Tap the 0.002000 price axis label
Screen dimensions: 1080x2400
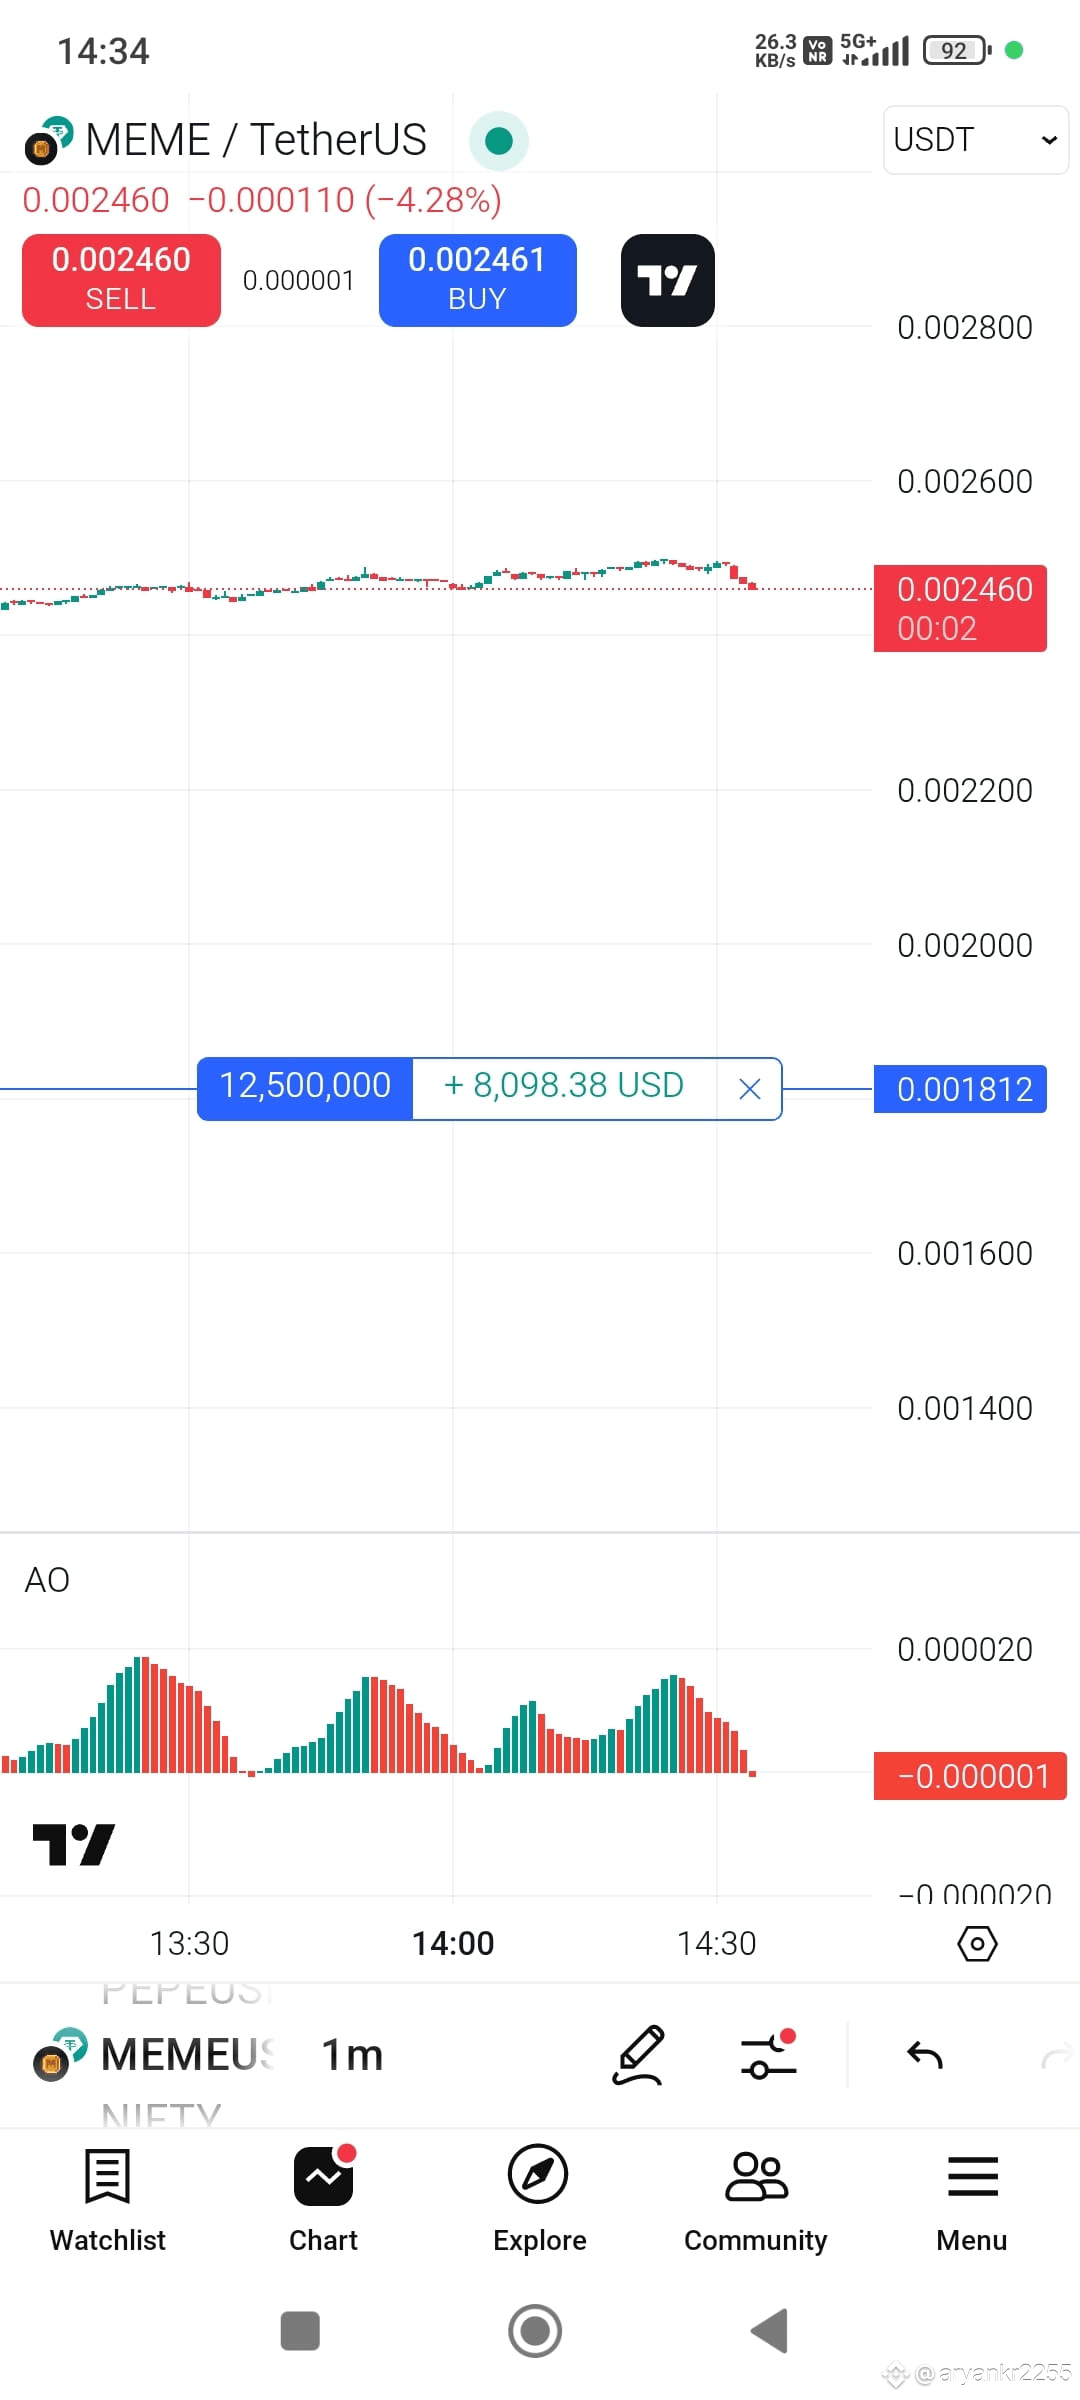click(965, 945)
